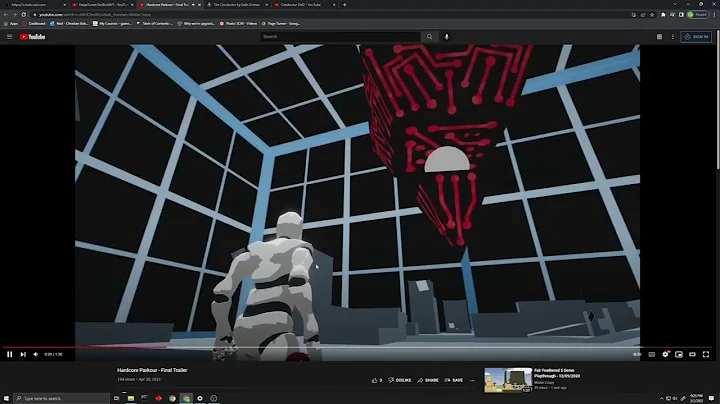
Task: Go forward in browser history
Action: (14, 15)
